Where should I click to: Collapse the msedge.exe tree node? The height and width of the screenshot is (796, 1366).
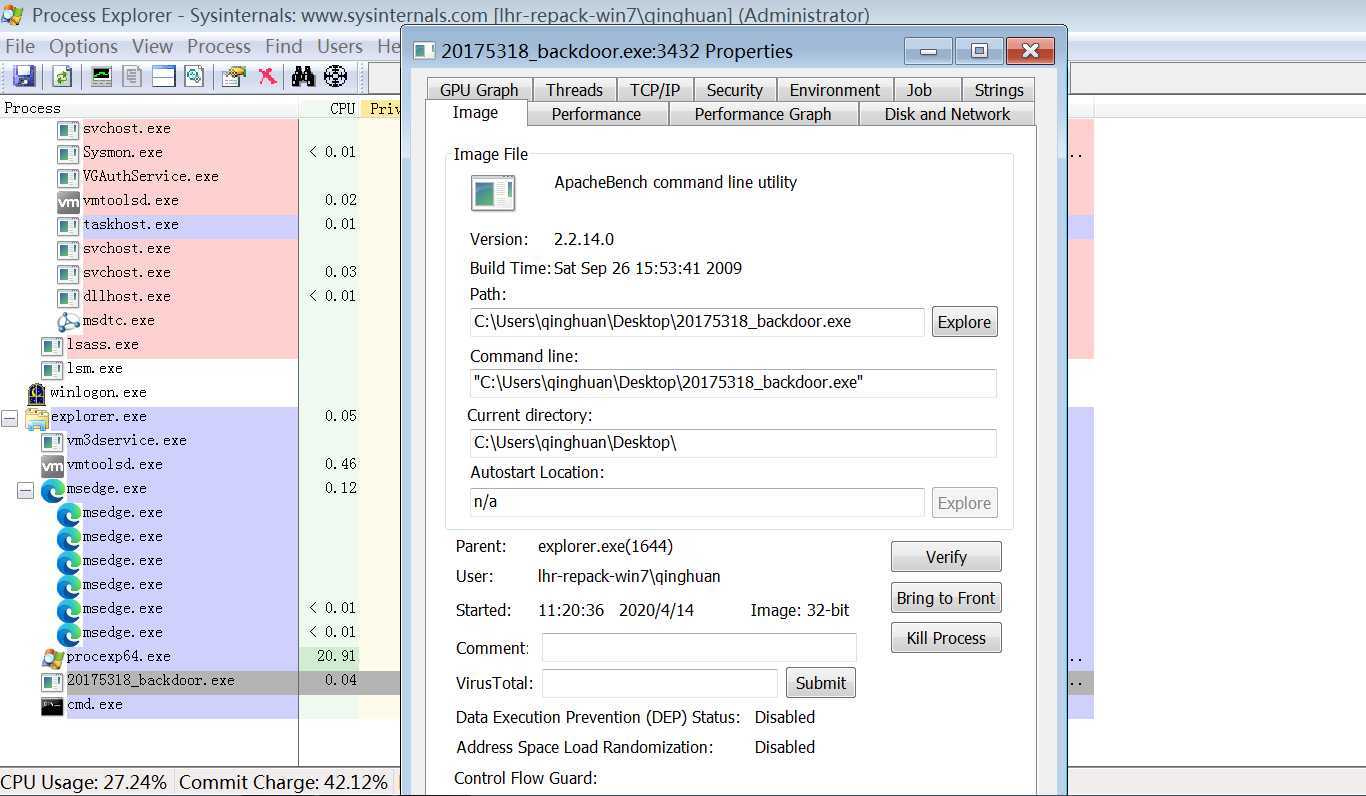[25, 489]
